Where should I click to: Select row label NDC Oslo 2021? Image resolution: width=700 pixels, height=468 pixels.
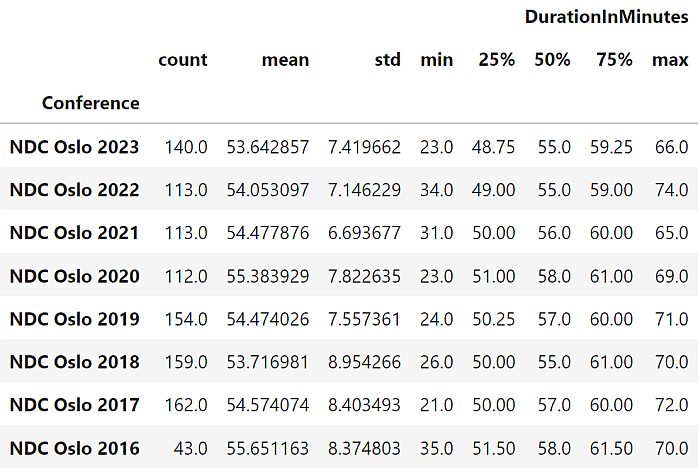[x=75, y=233]
